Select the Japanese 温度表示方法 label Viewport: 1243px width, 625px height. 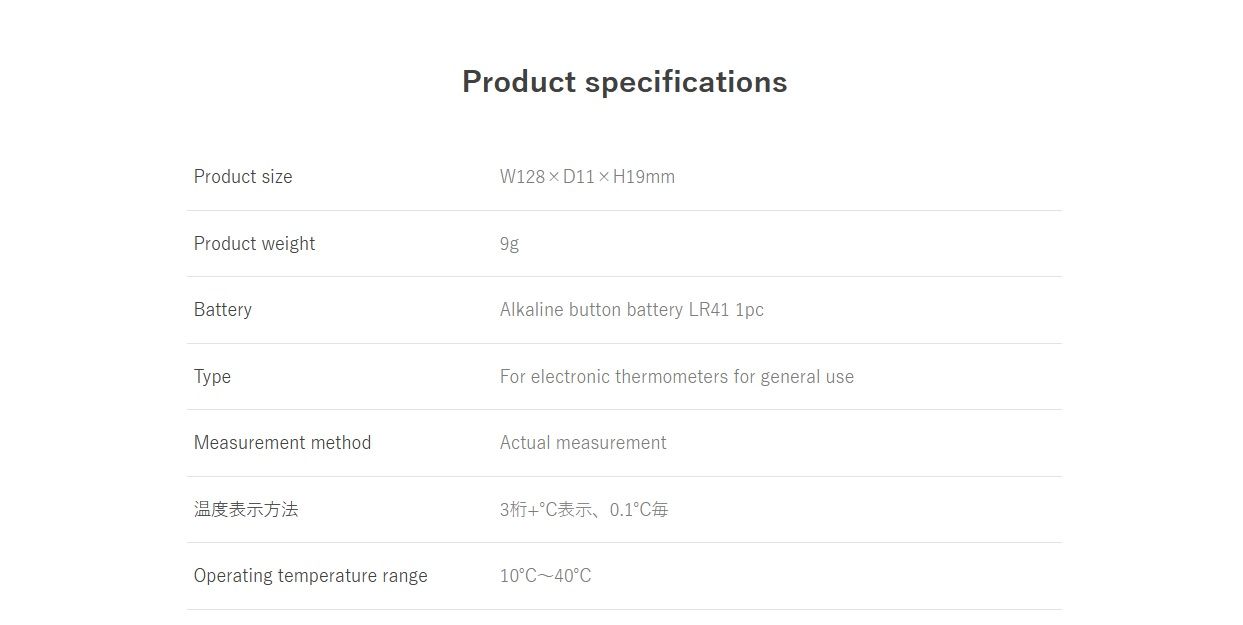point(246,510)
